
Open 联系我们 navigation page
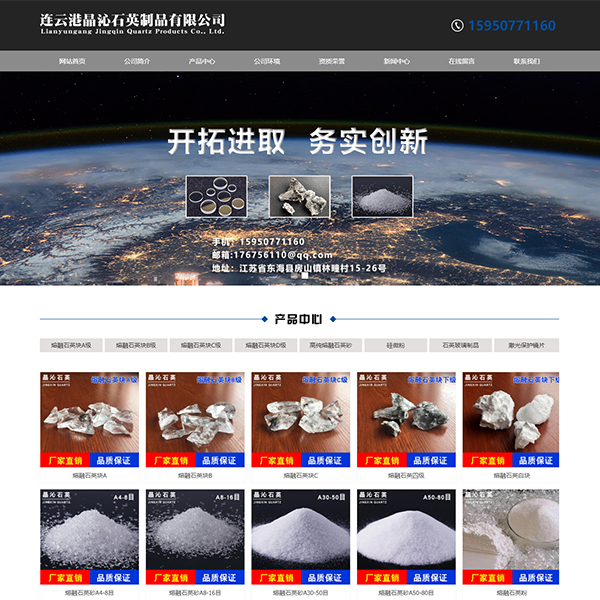(x=527, y=61)
